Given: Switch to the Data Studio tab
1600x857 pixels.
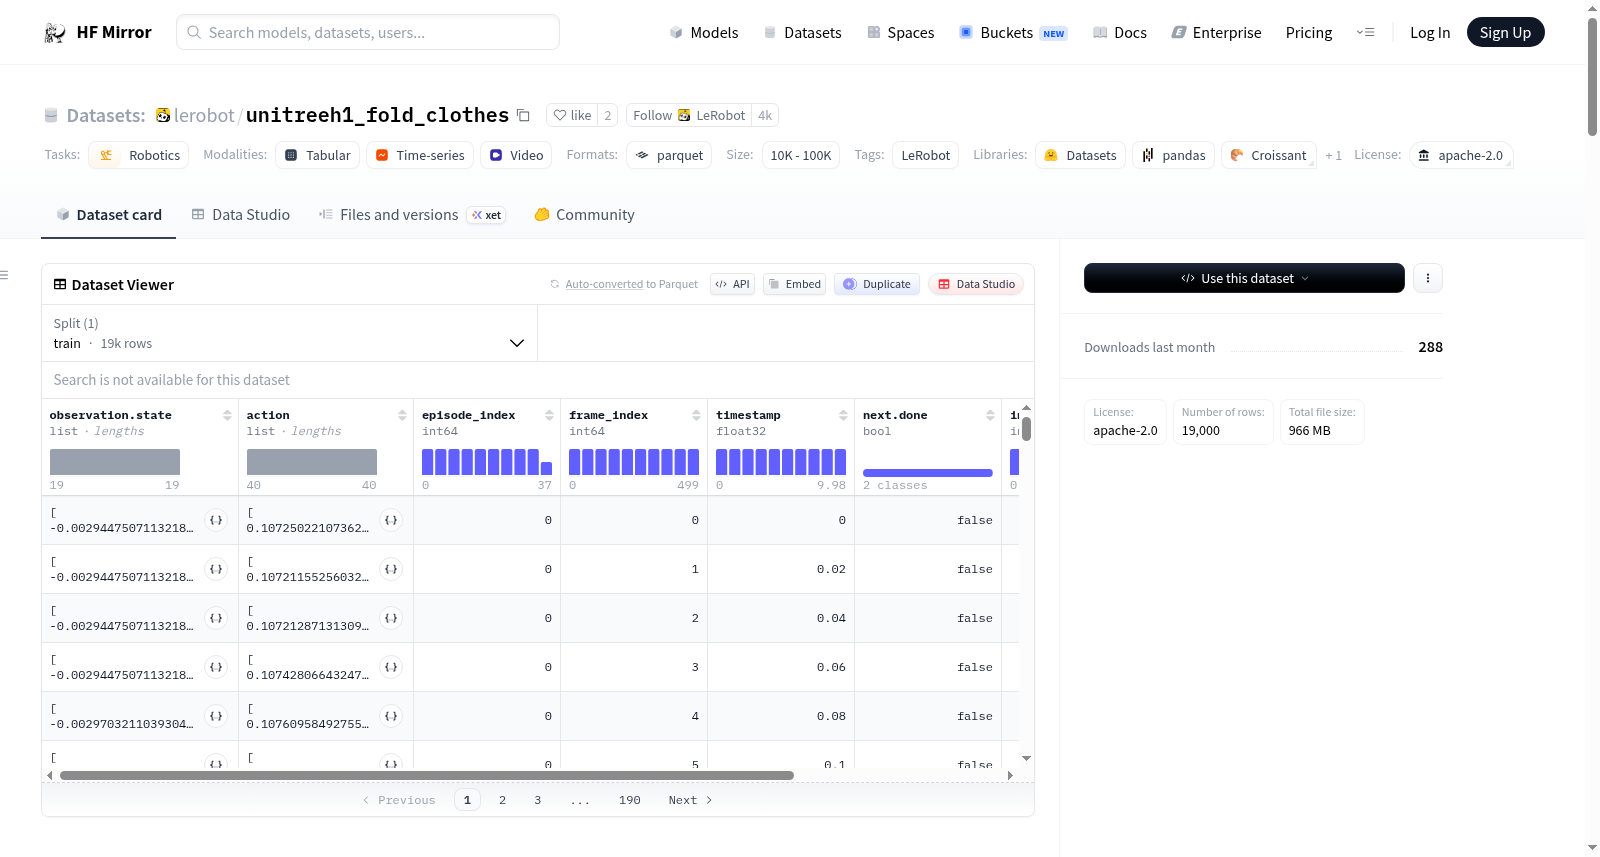Looking at the screenshot, I should [241, 215].
